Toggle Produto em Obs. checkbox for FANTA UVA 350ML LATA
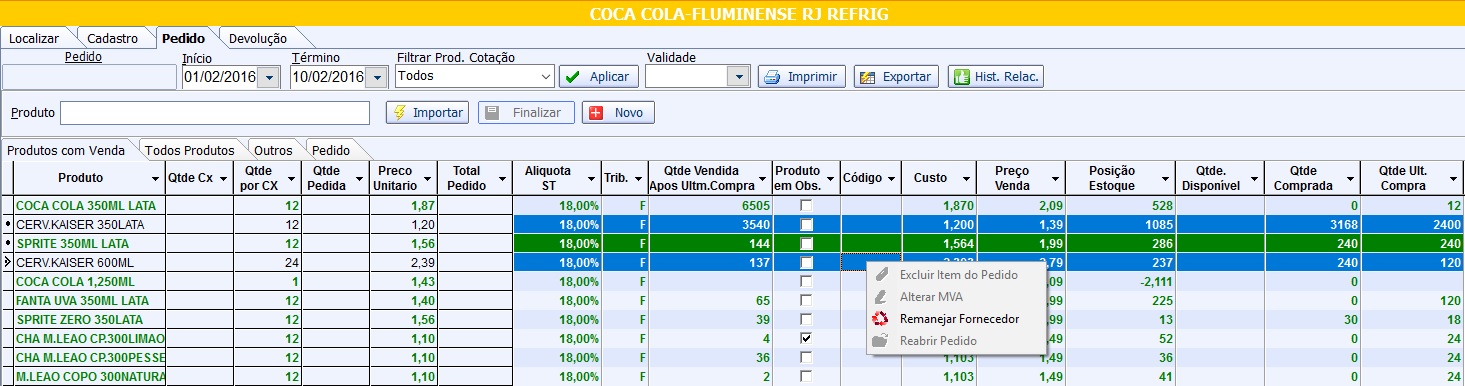1465x386 pixels. [x=806, y=300]
